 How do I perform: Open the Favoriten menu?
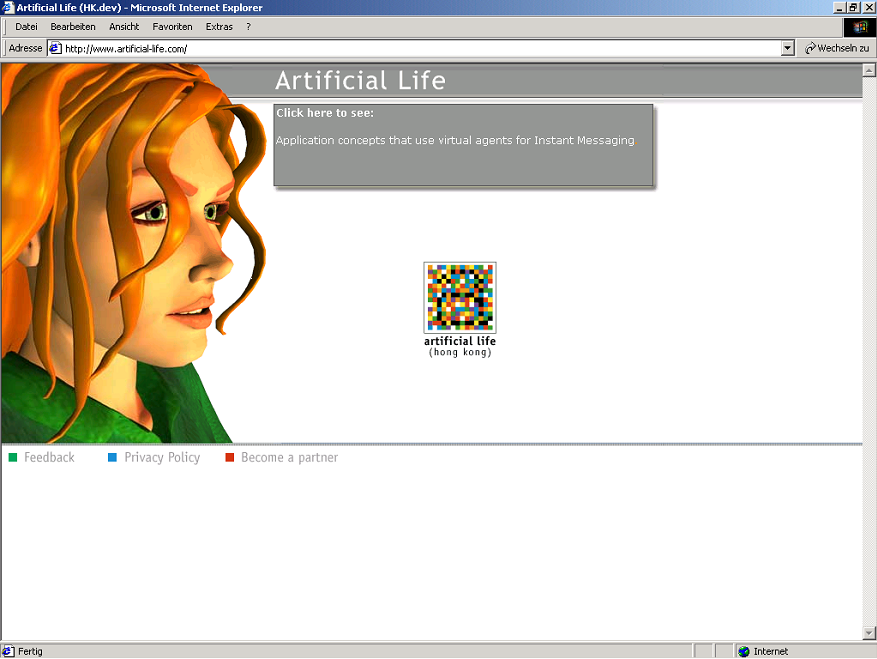pos(172,27)
